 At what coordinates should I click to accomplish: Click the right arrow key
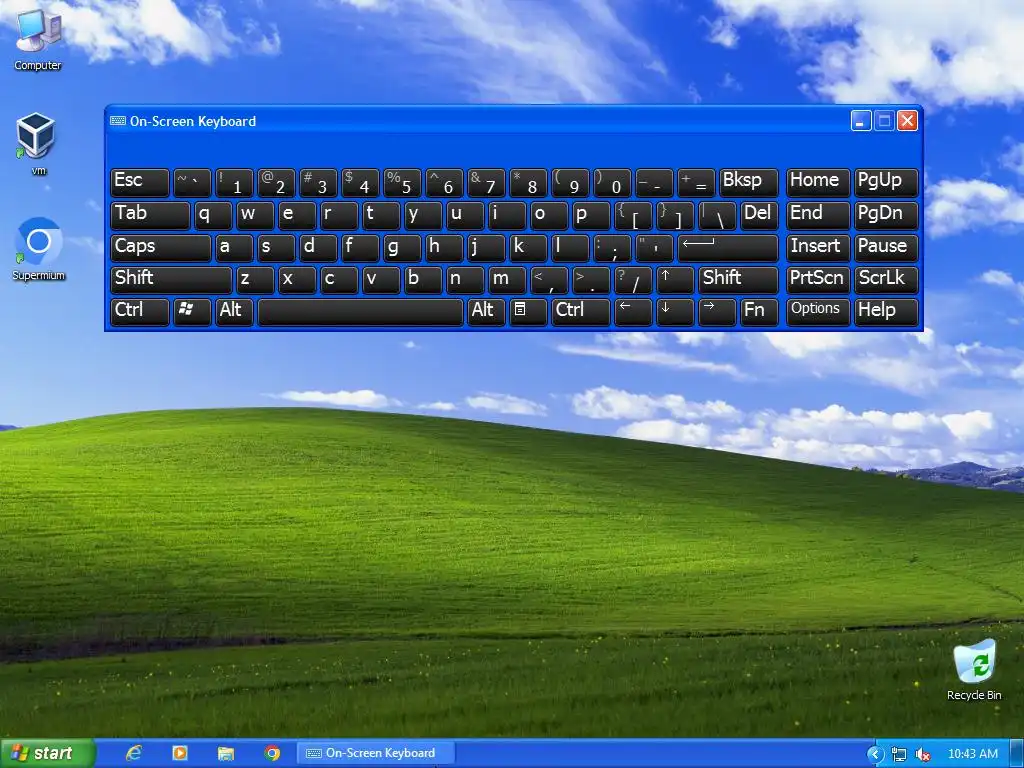point(716,311)
